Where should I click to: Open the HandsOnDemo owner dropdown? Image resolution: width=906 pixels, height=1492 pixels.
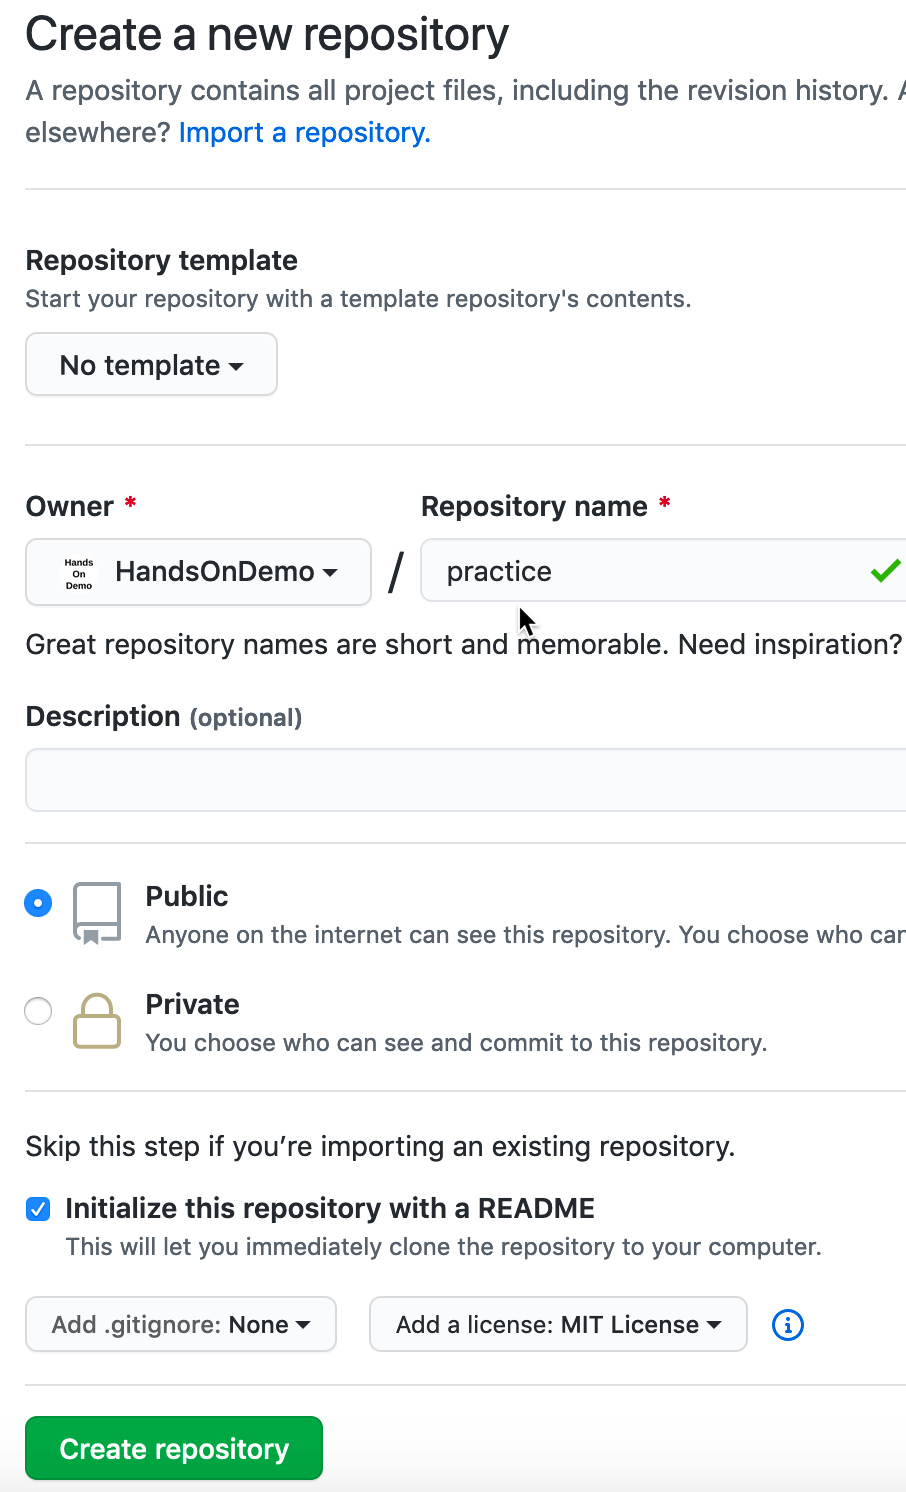[197, 572]
